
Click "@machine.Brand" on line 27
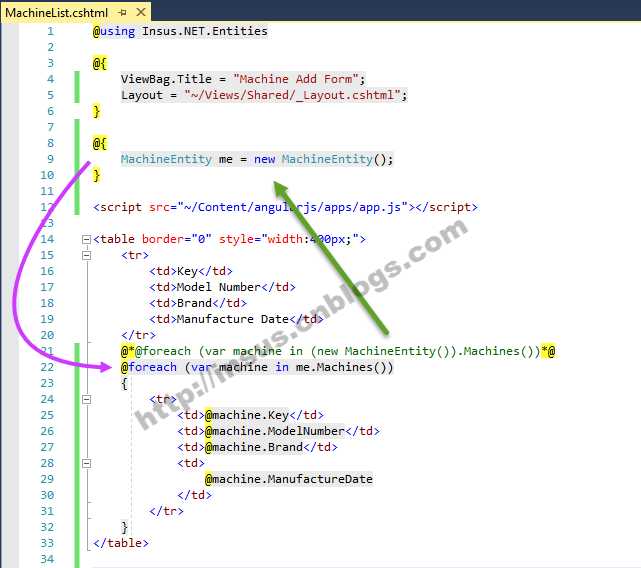point(254,447)
